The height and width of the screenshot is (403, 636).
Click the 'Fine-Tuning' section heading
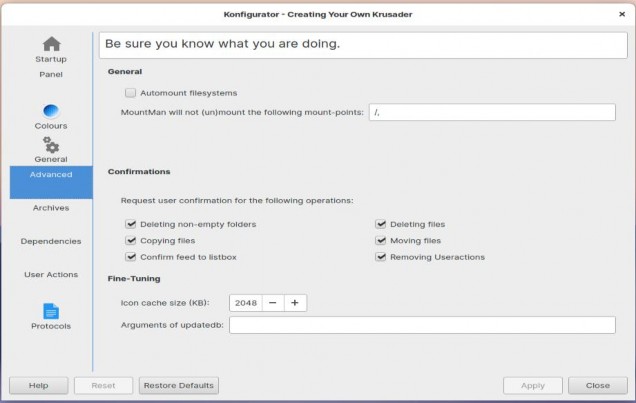point(134,279)
